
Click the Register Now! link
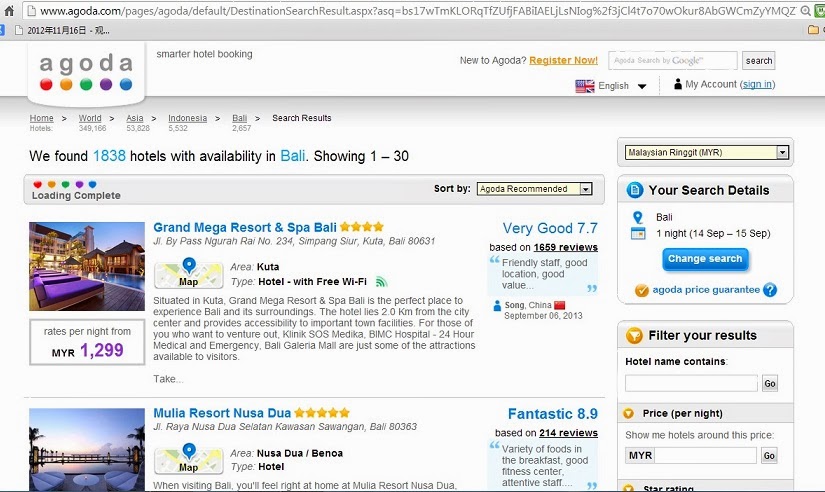pyautogui.click(x=564, y=61)
